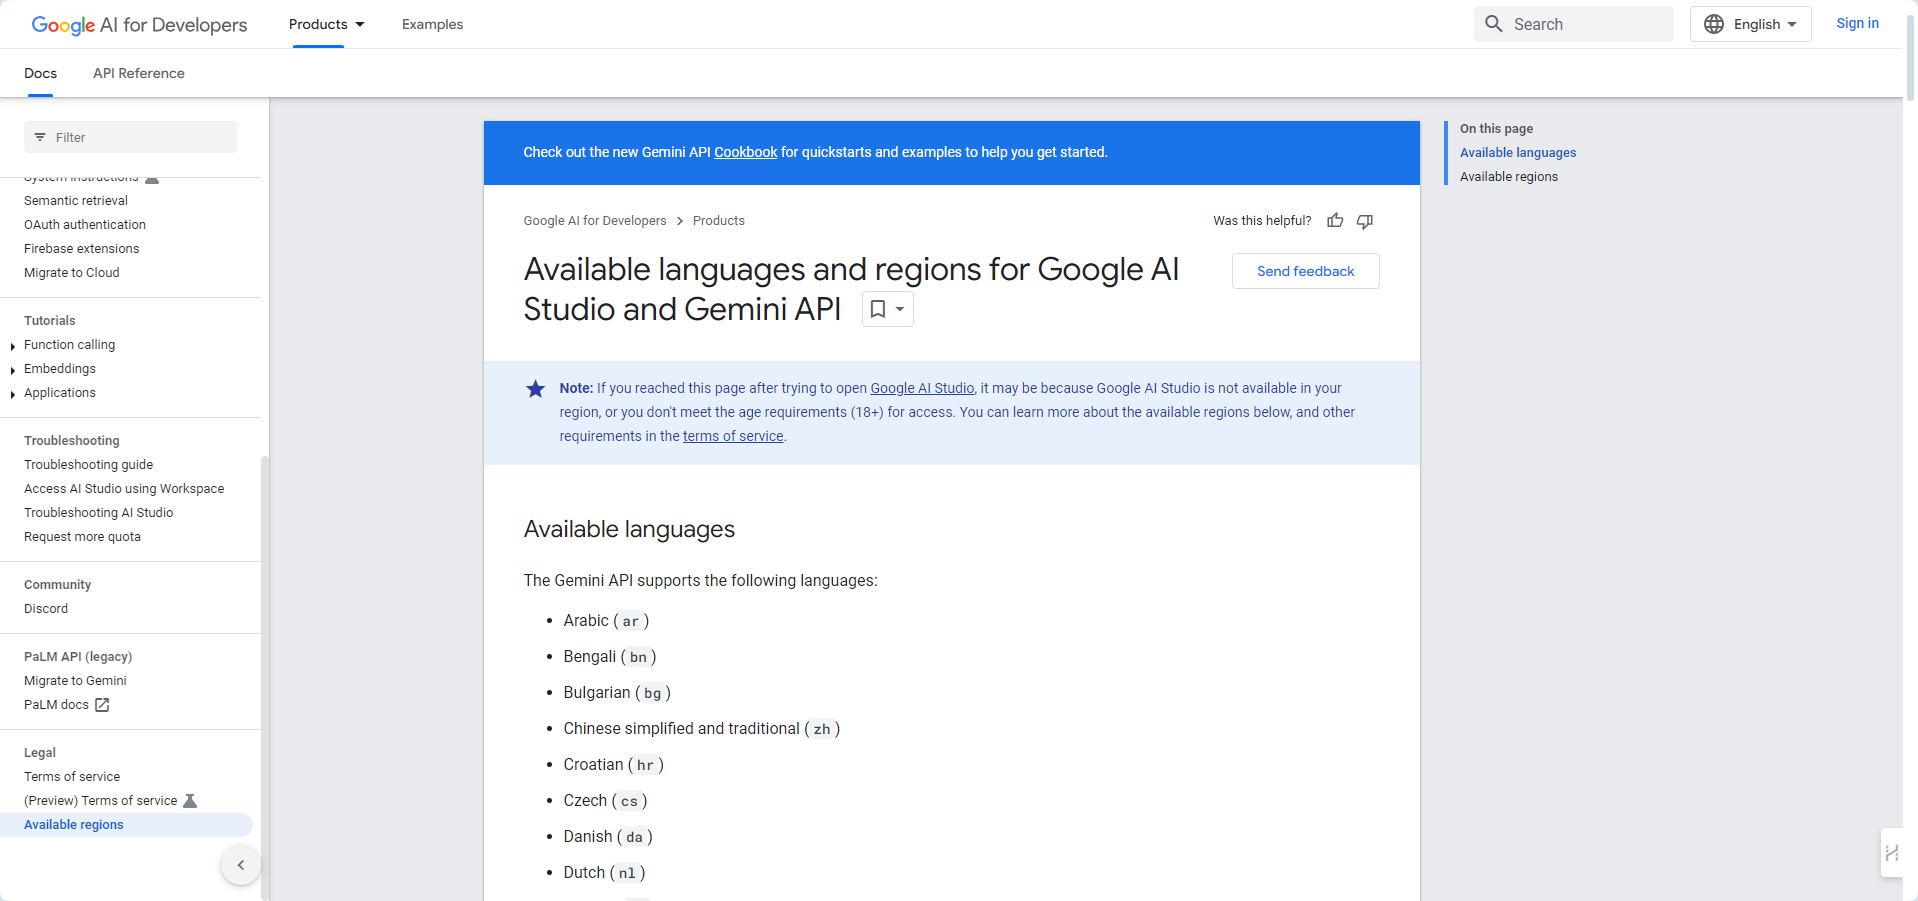Click the Danish (da) list item
This screenshot has width=1918, height=901.
tap(608, 837)
